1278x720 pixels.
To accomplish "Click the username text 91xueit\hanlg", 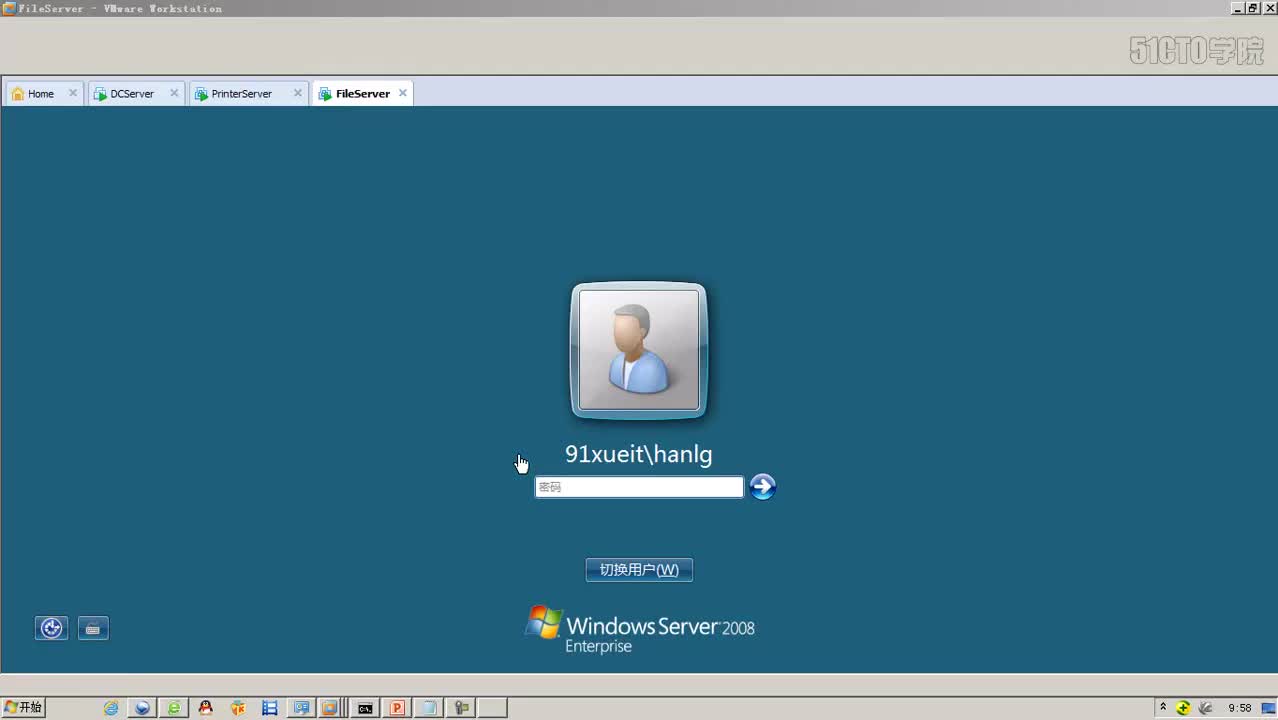I will (x=639, y=454).
